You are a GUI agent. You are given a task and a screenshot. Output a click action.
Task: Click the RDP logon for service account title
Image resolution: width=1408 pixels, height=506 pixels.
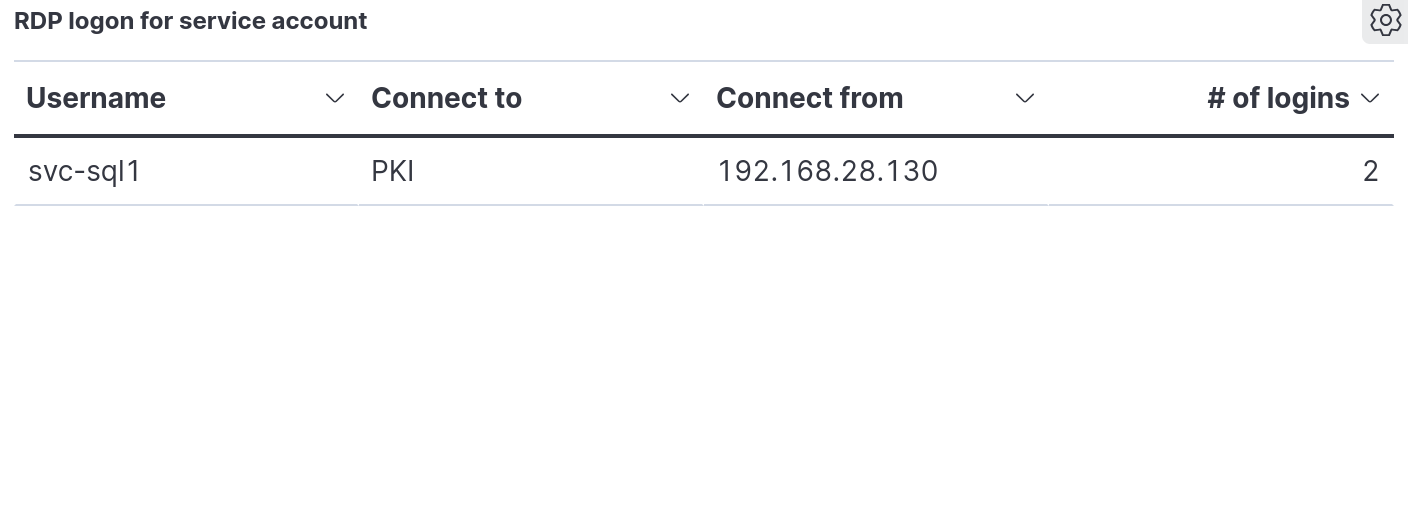coord(191,21)
